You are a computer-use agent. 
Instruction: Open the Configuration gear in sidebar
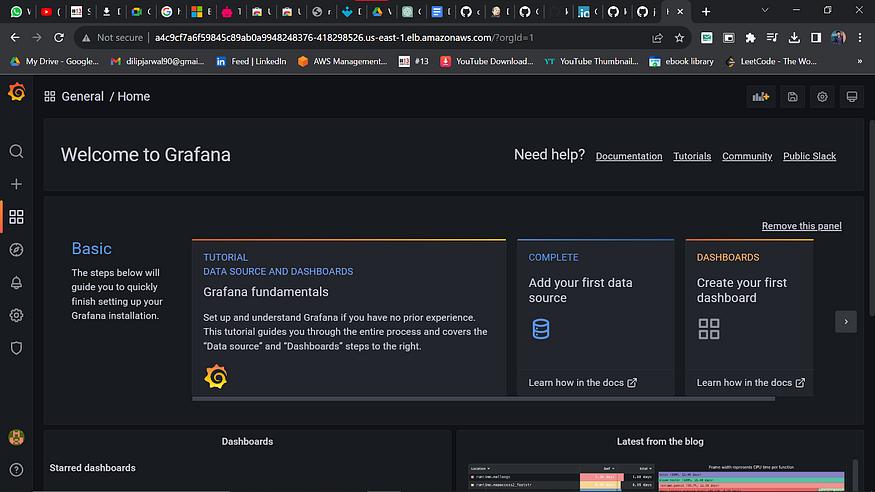click(16, 315)
